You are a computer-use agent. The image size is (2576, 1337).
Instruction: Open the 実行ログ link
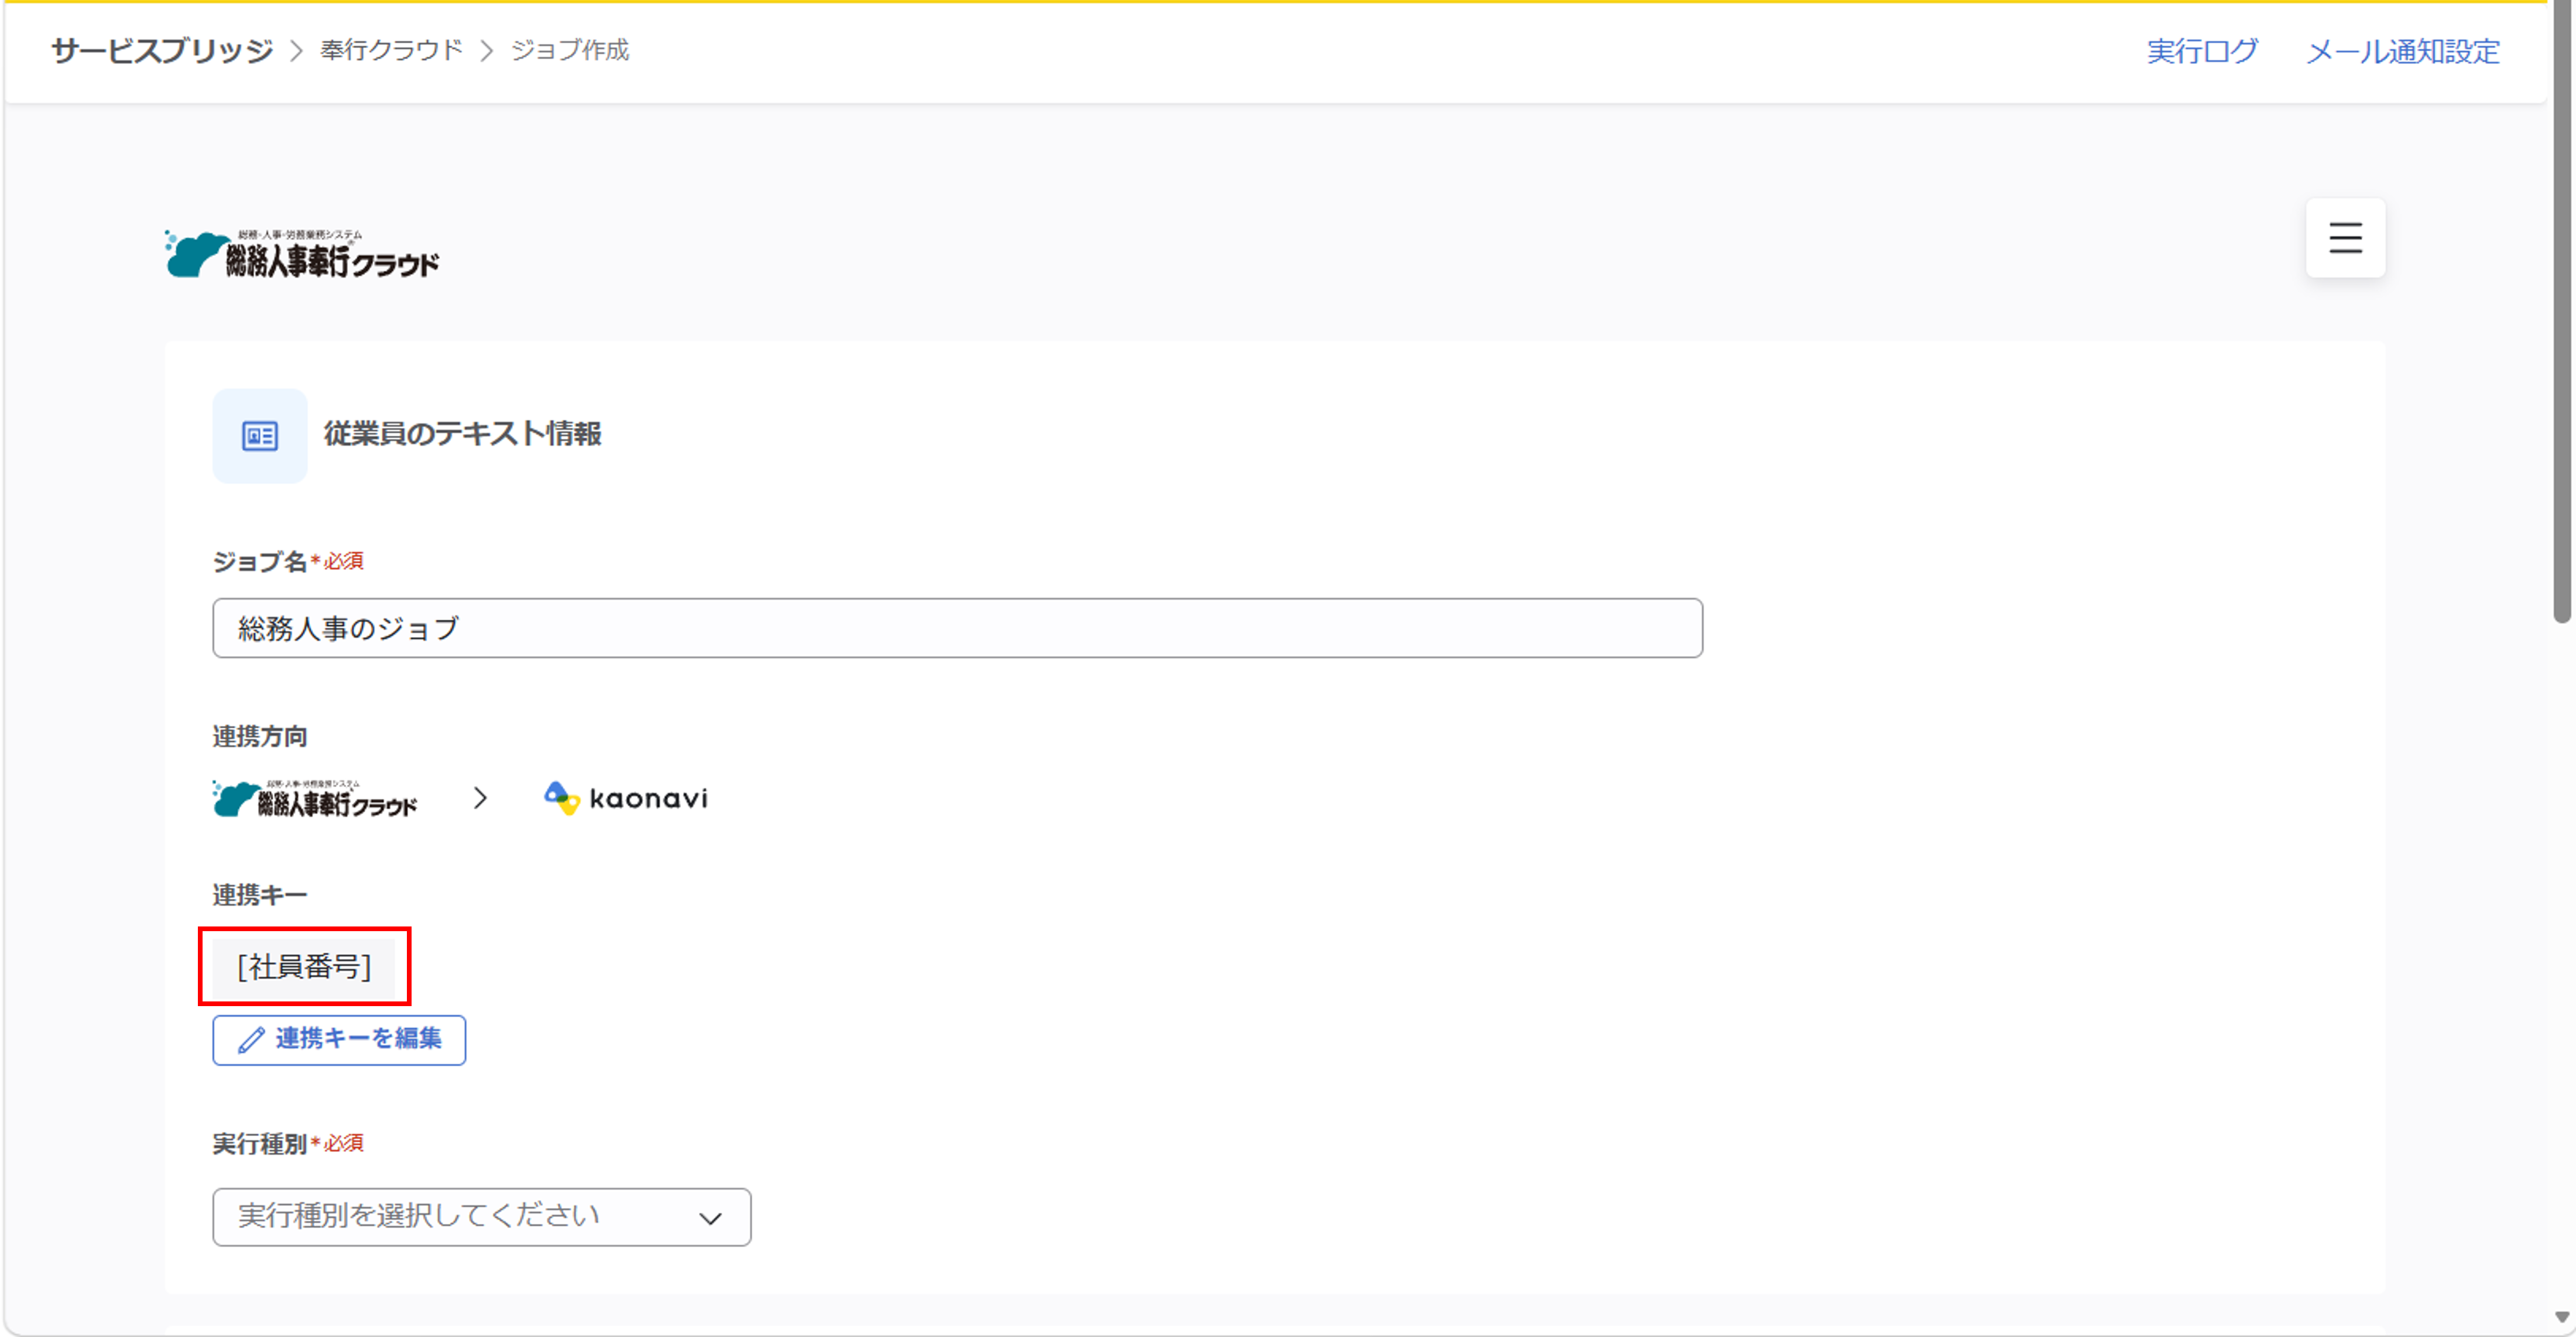pyautogui.click(x=2202, y=51)
